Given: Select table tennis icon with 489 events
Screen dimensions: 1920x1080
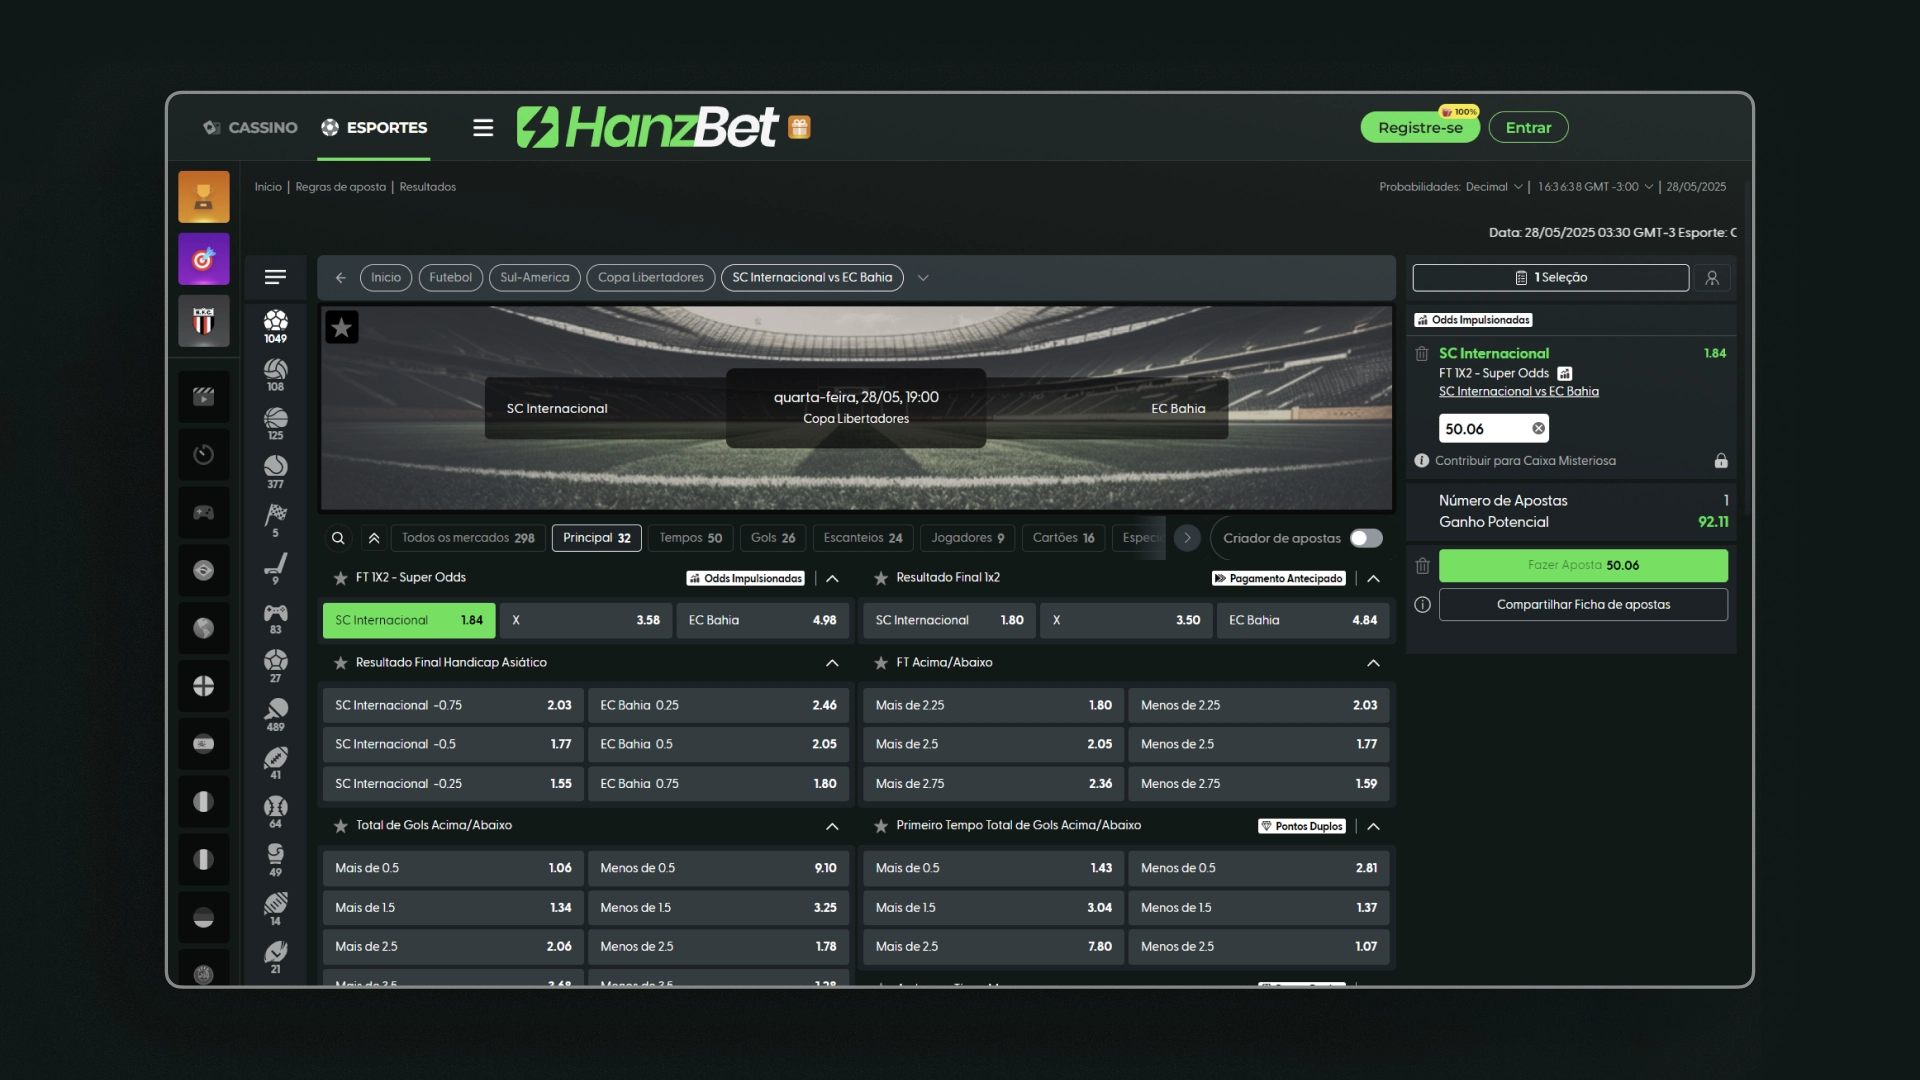Looking at the screenshot, I should 276,715.
